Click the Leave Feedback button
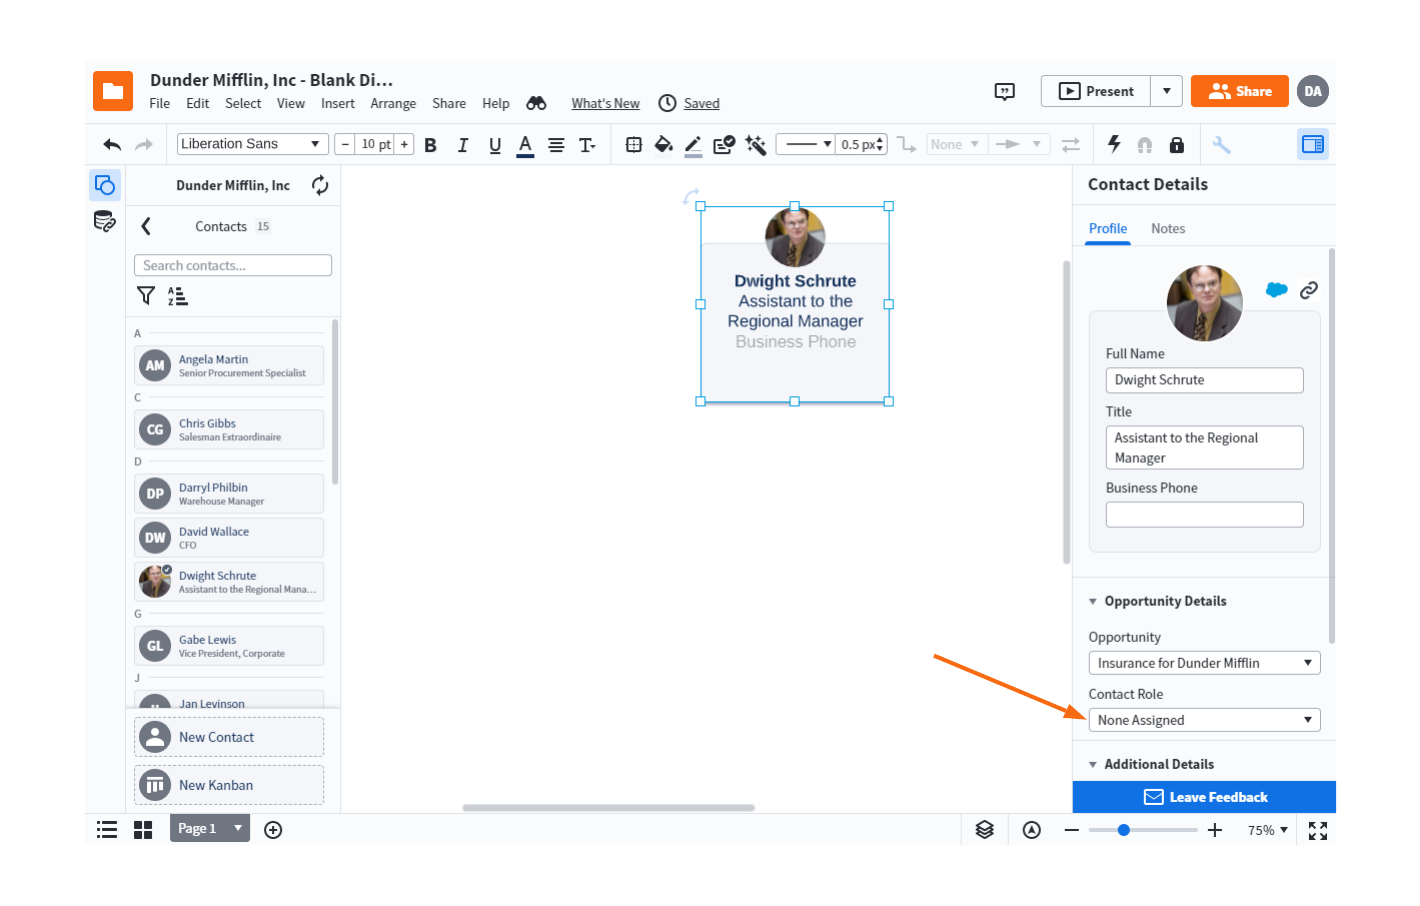The image size is (1420, 906). [x=1204, y=797]
